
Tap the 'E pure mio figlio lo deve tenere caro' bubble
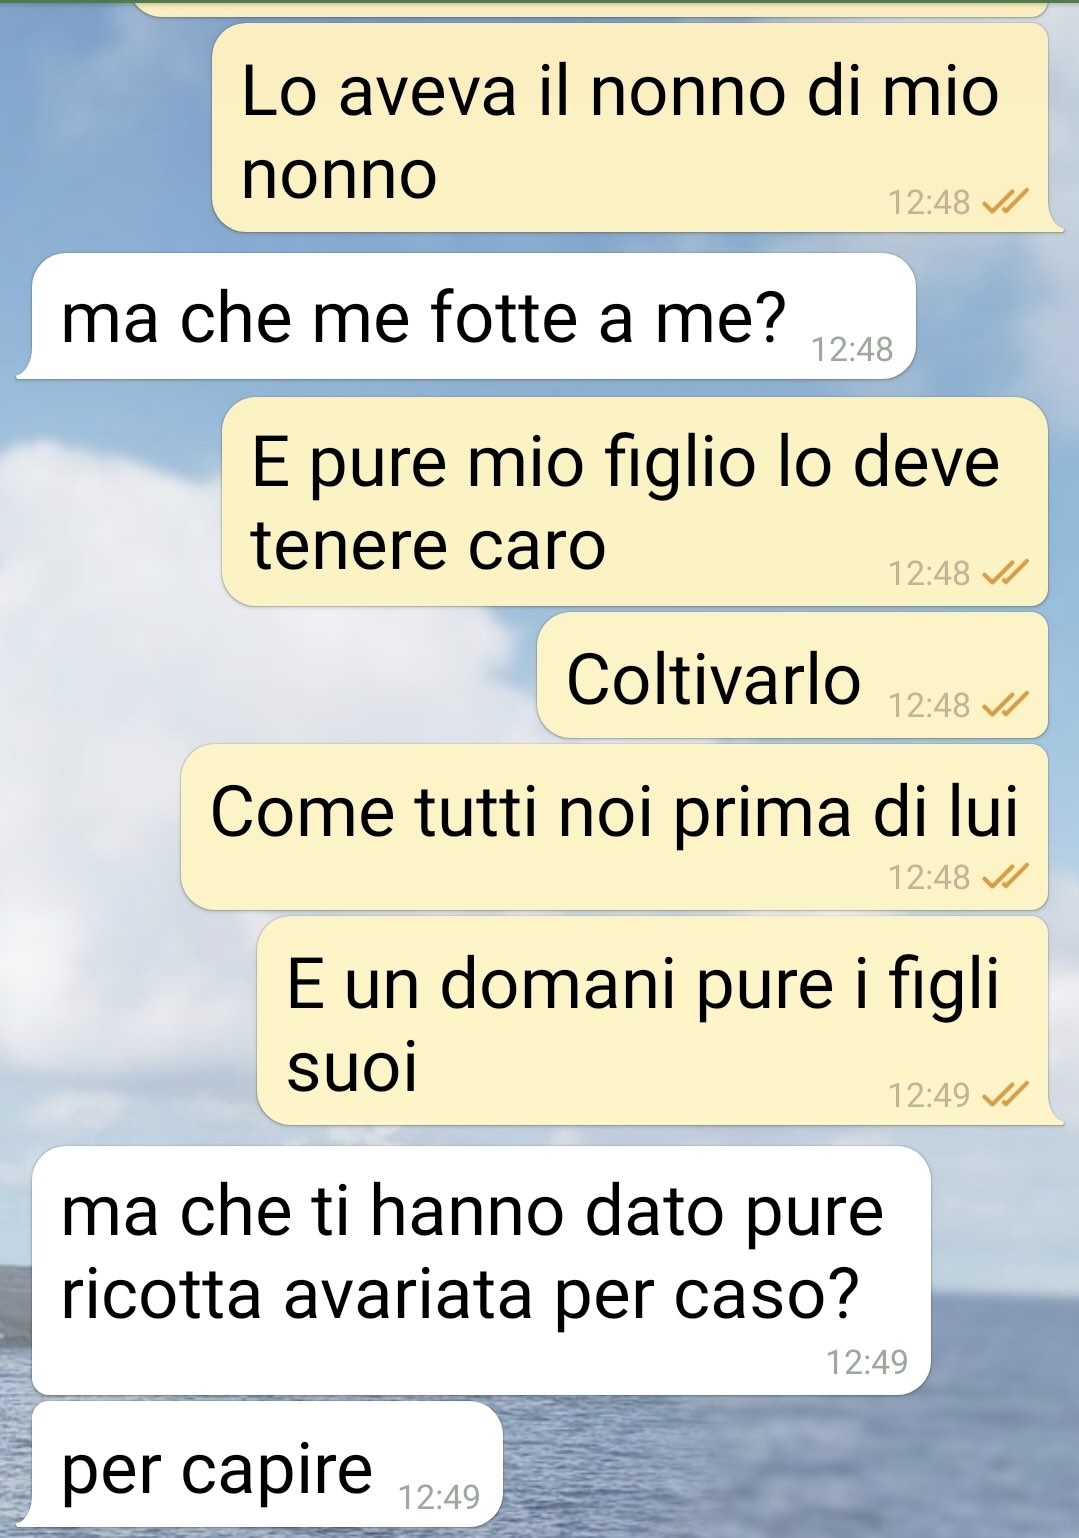click(x=635, y=502)
